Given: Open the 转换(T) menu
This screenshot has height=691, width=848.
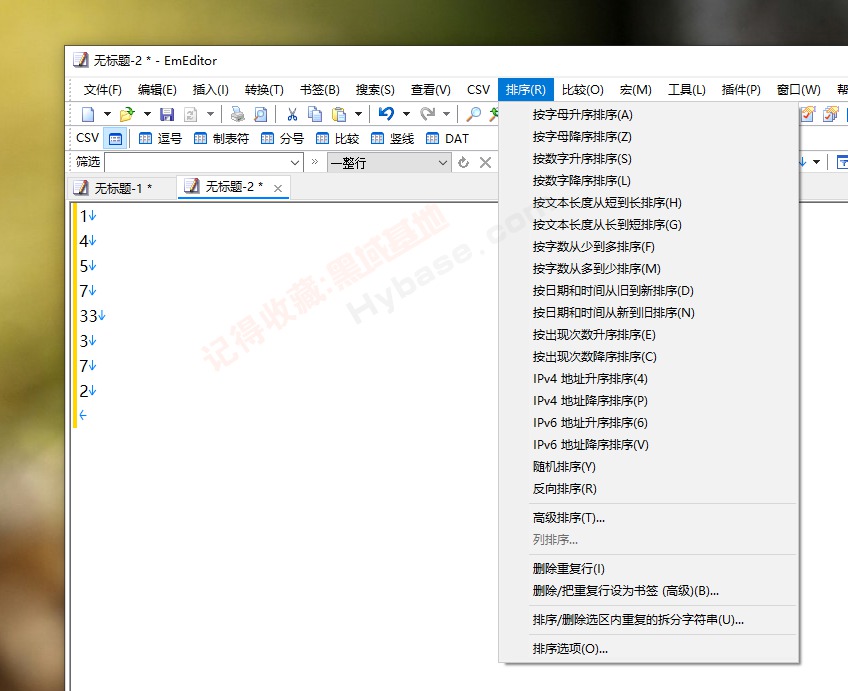Looking at the screenshot, I should tap(264, 90).
